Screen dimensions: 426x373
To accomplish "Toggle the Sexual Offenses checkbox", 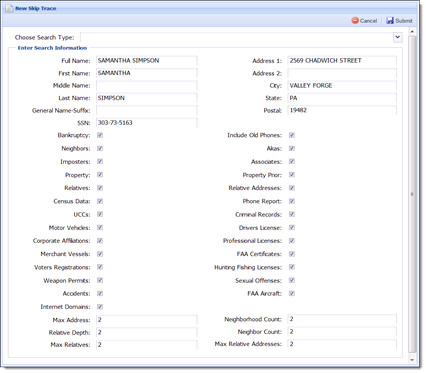I will point(292,280).
